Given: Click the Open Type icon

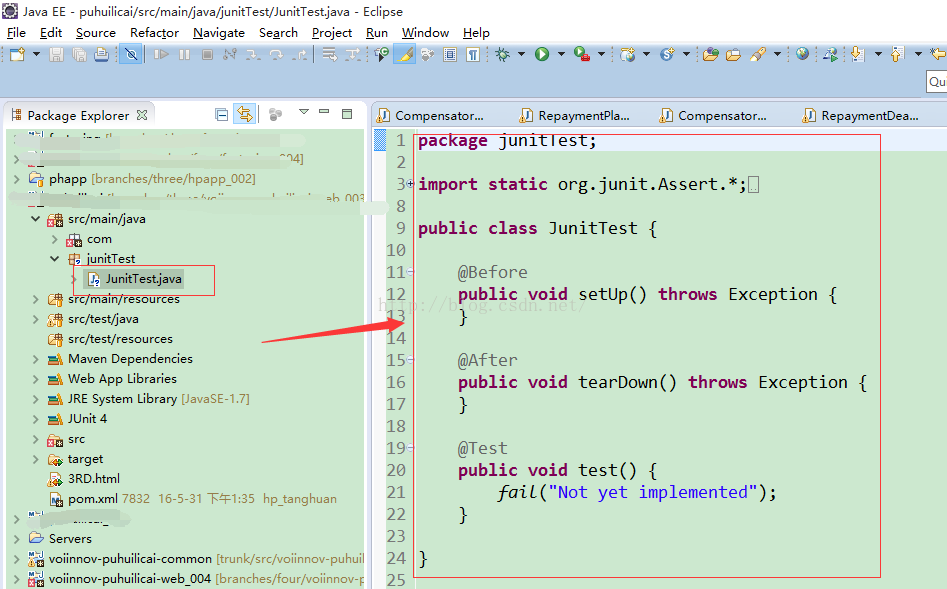Looking at the screenshot, I should click(710, 54).
